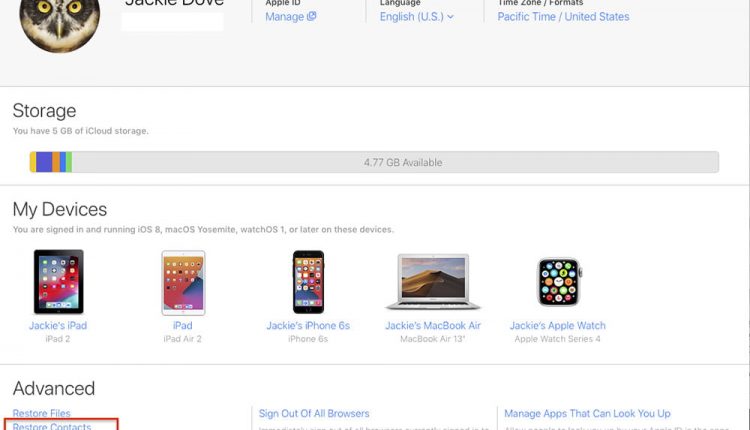Open the Jackie's Apple Watch link

558,325
